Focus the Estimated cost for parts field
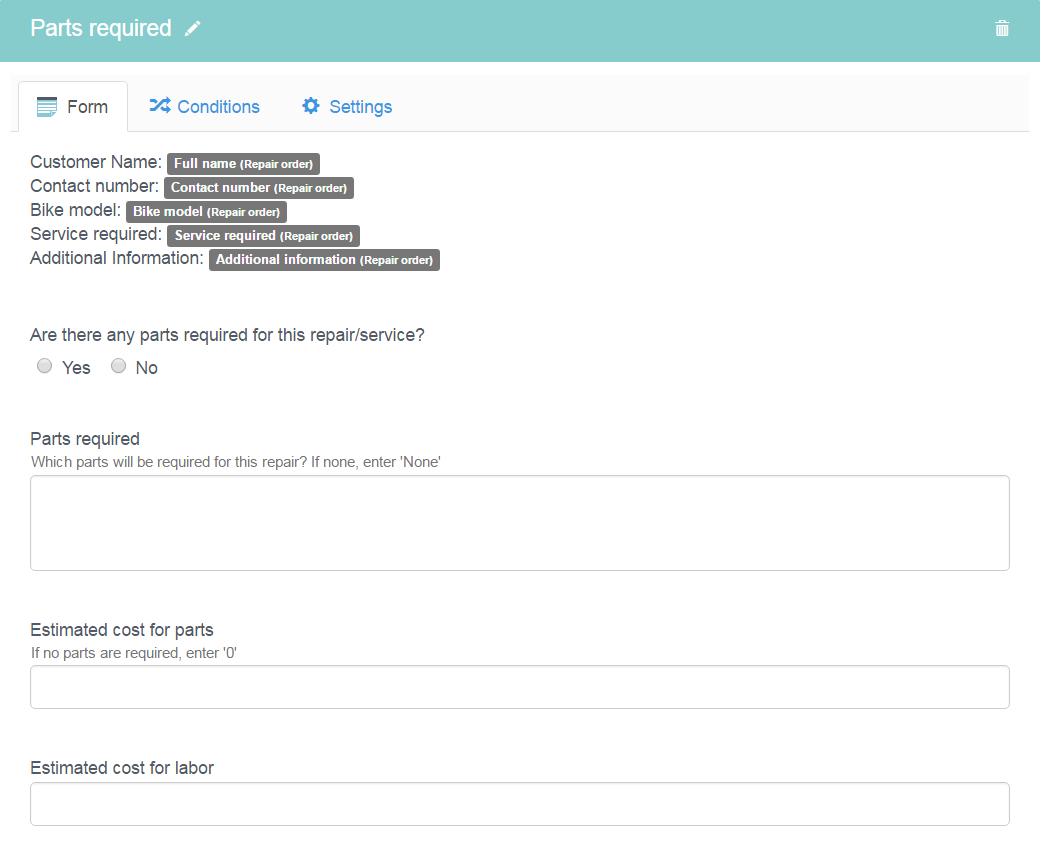Viewport: 1040px width, 862px height. (x=520, y=687)
